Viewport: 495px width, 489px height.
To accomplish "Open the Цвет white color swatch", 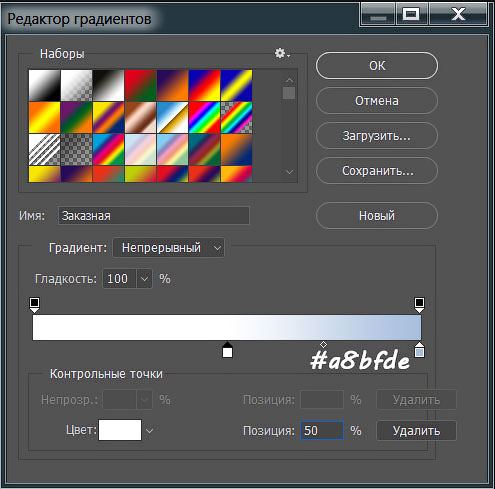I will click(x=120, y=430).
